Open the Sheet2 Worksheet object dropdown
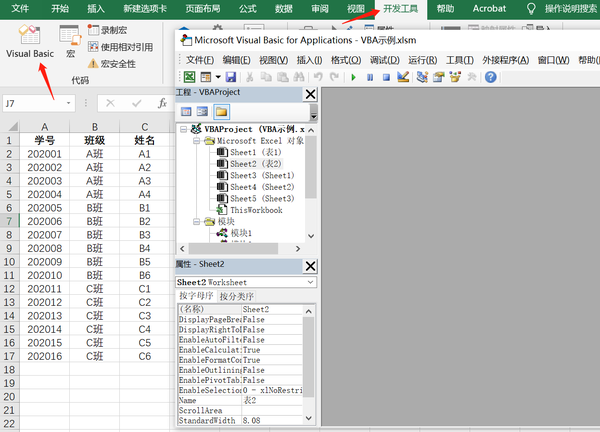The height and width of the screenshot is (432, 600). (x=311, y=282)
